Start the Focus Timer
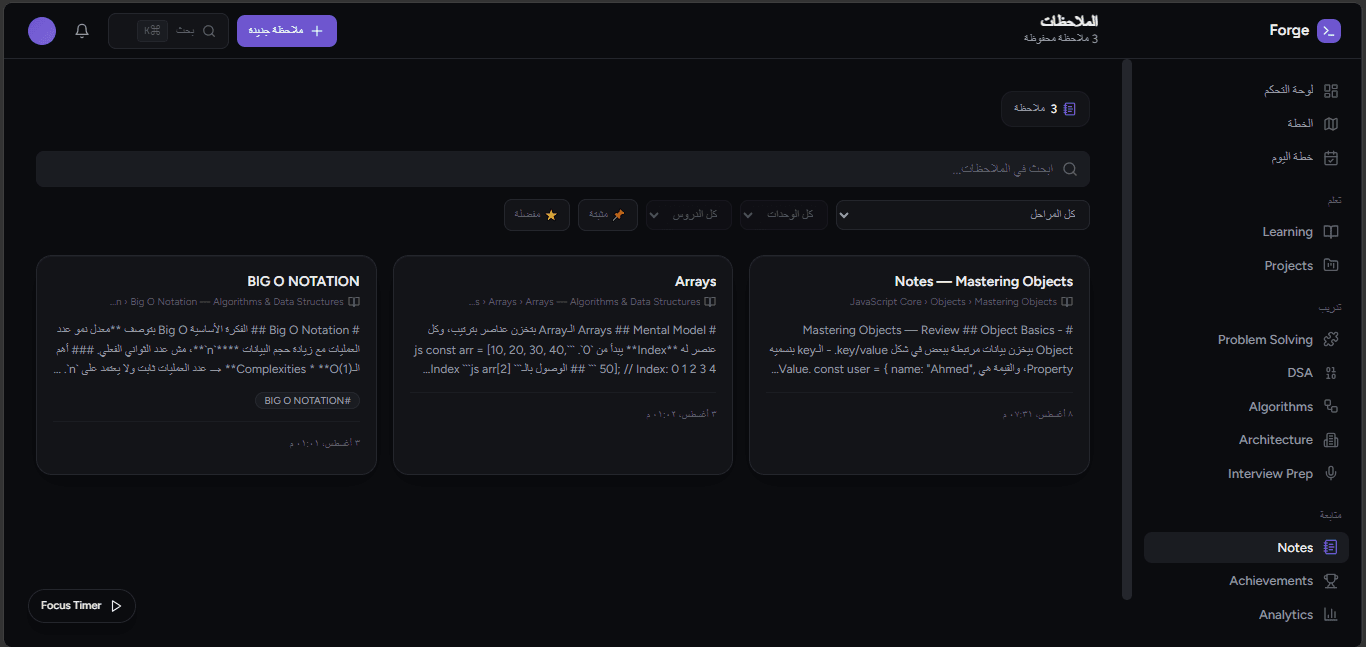Image resolution: width=1366 pixels, height=647 pixels. point(82,606)
